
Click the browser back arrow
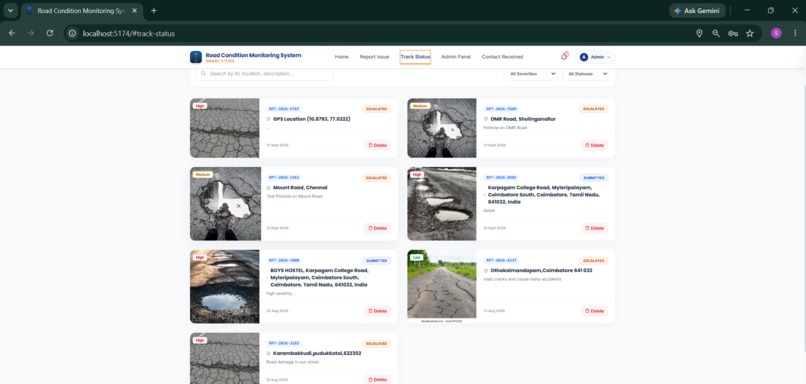pyautogui.click(x=12, y=33)
